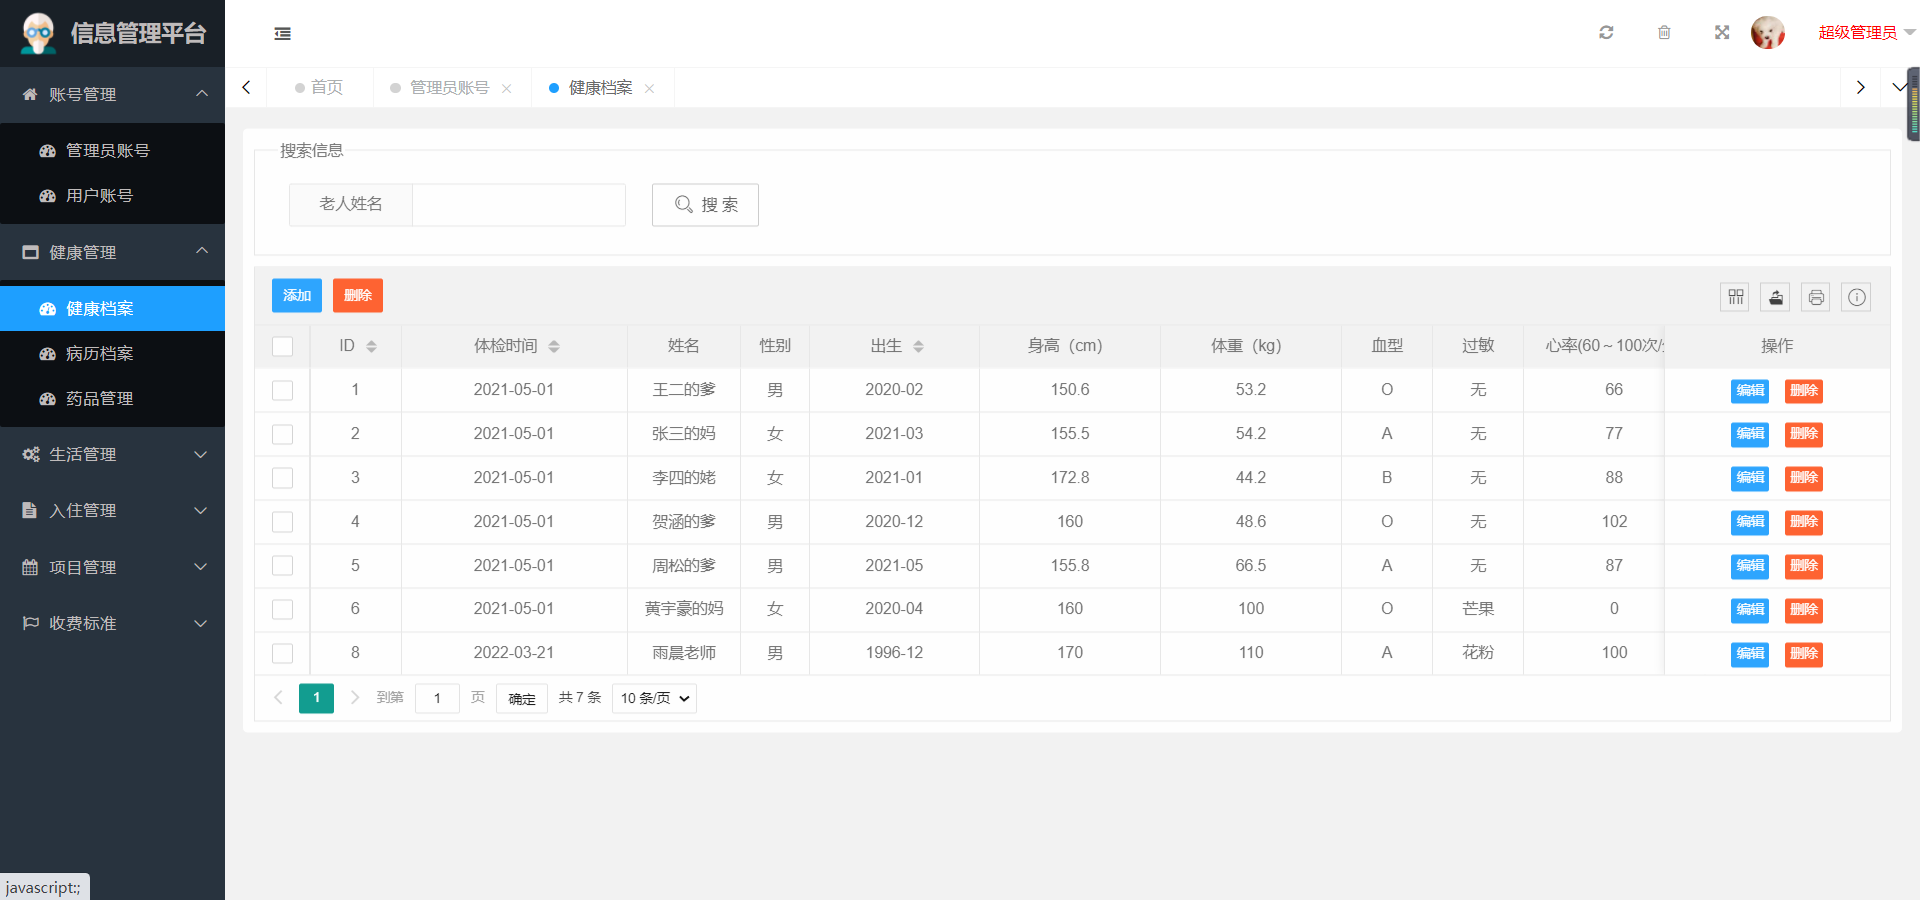Click the 添加 button to add a record

click(296, 295)
